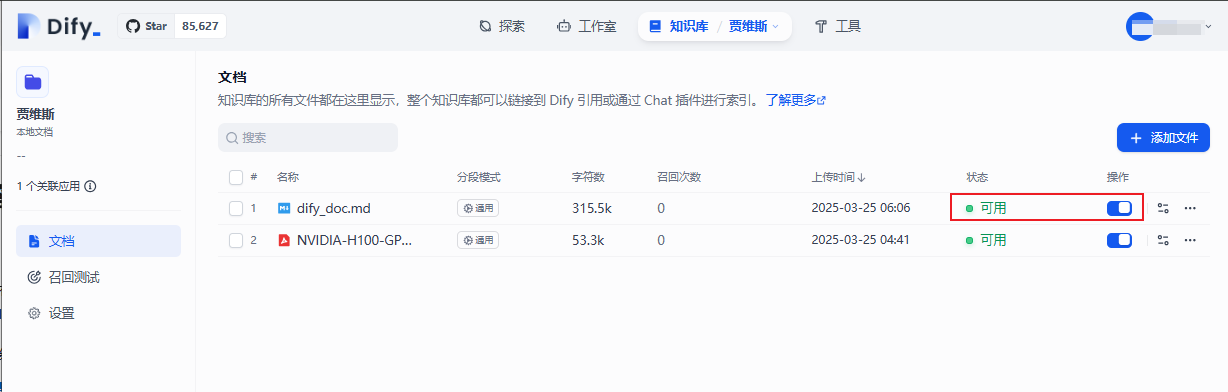The width and height of the screenshot is (1228, 392).
Task: Open the NVIDIA-H100-GP... document
Action: tap(354, 240)
